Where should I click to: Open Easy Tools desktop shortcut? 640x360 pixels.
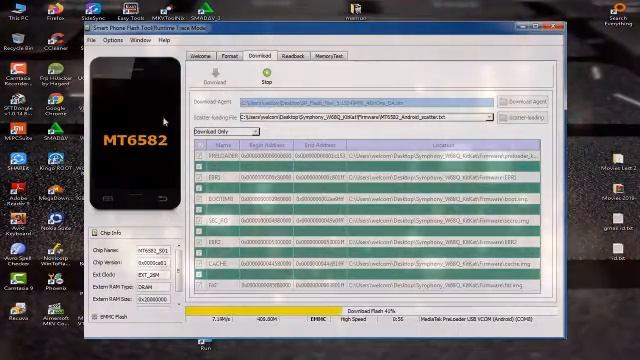click(131, 11)
